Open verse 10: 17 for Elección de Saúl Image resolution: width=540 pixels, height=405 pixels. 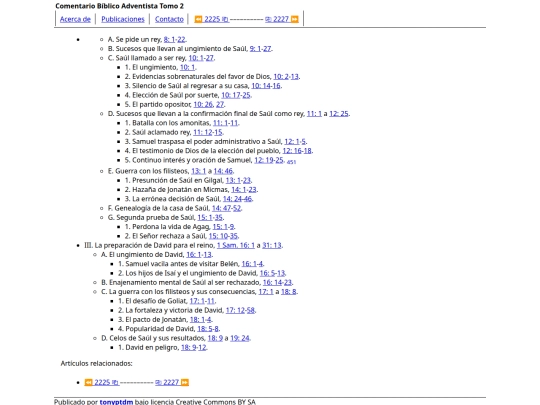pos(231,95)
